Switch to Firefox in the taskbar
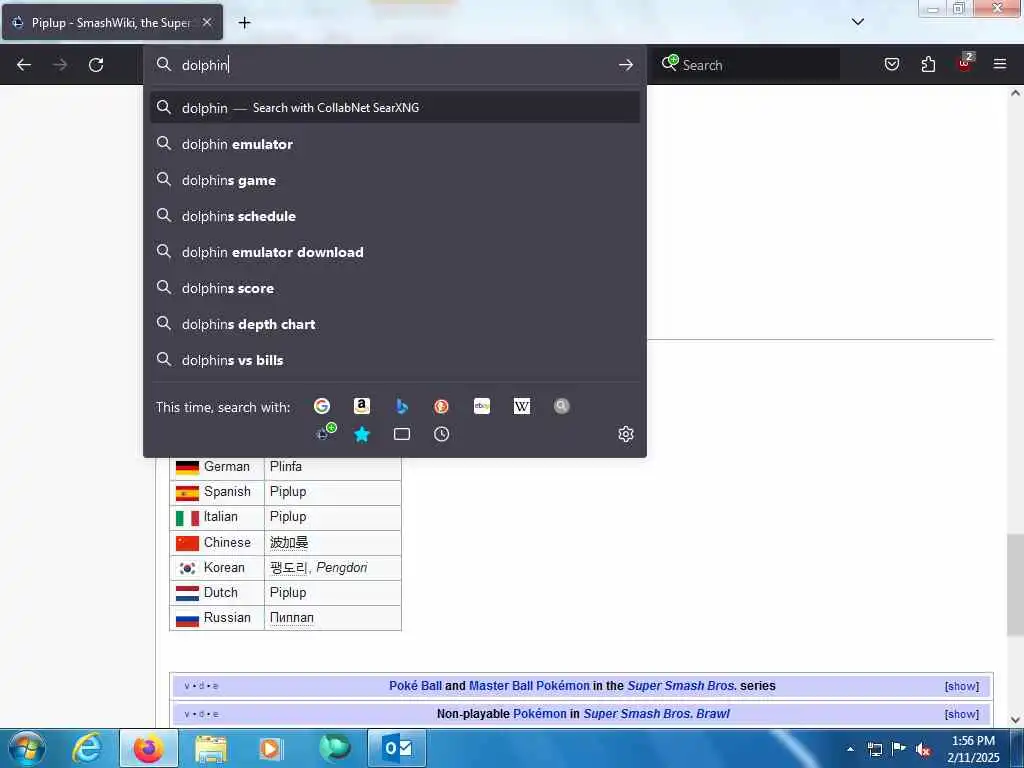This screenshot has height=768, width=1024. (148, 748)
